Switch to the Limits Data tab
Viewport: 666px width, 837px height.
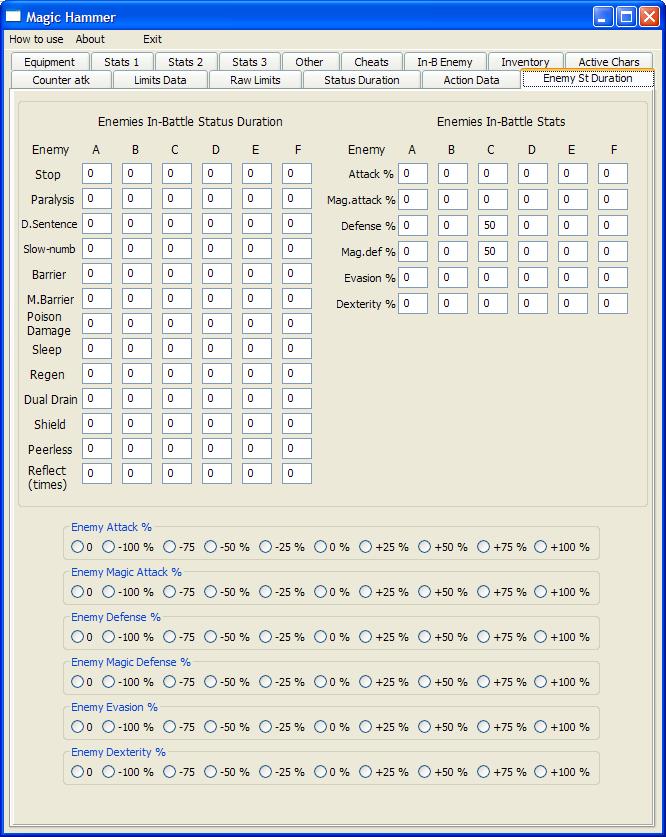point(160,80)
